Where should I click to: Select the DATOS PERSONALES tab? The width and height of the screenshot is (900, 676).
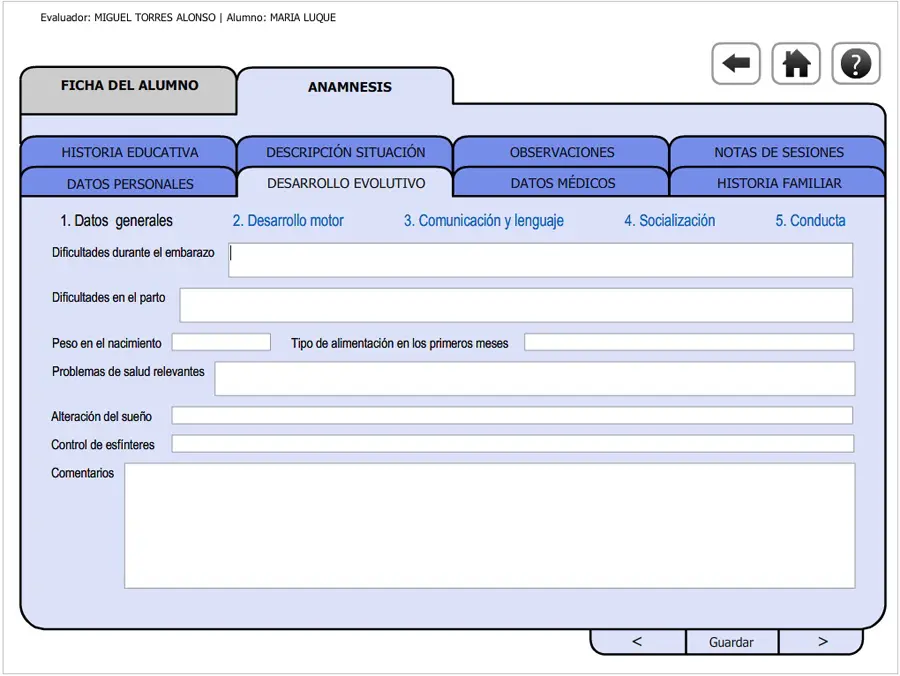pyautogui.click(x=129, y=183)
